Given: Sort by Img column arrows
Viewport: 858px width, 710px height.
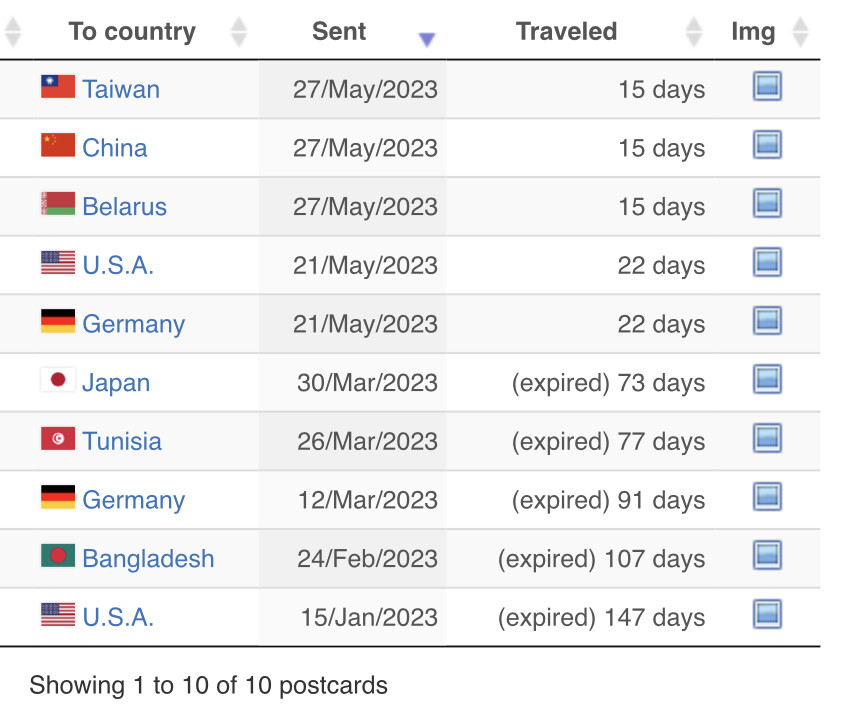Looking at the screenshot, I should [800, 32].
